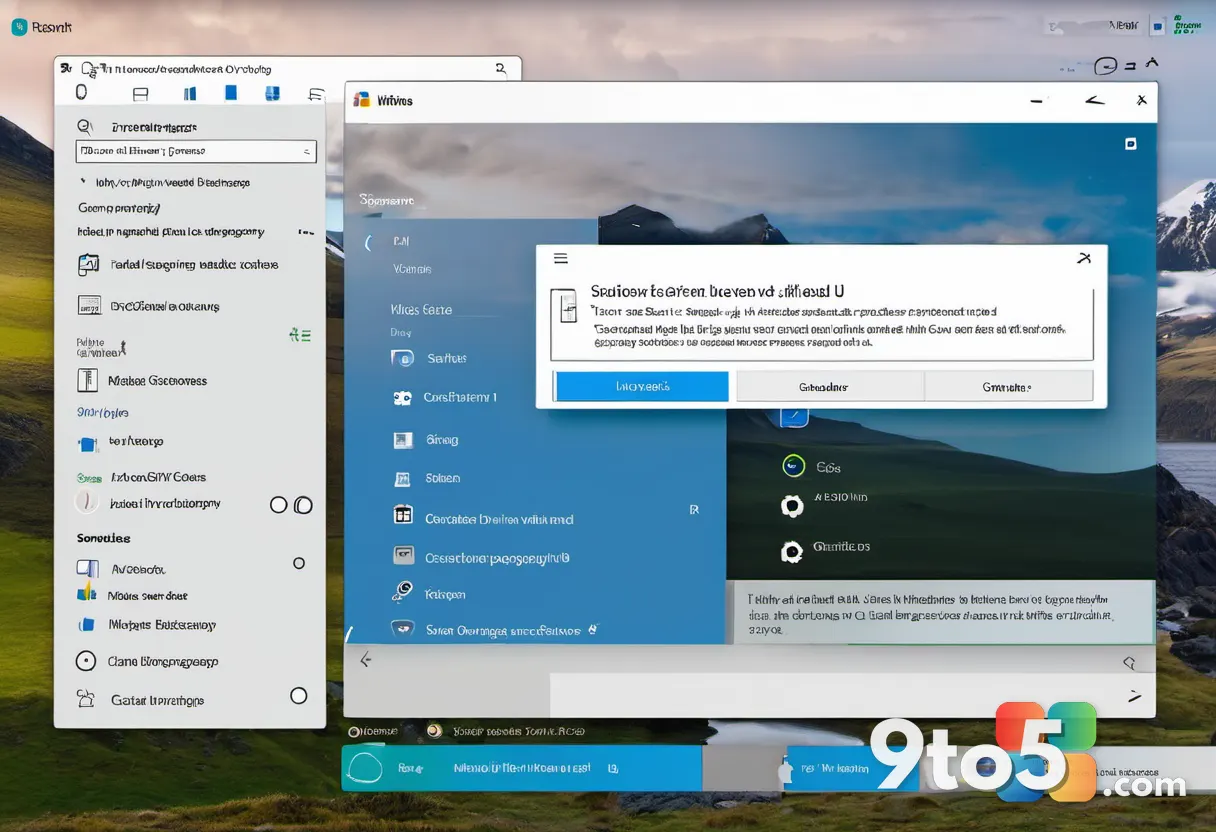Screen dimensions: 1216x832
Task: Click the rounded outline icon at toolbar's left end
Action: click(x=82, y=92)
